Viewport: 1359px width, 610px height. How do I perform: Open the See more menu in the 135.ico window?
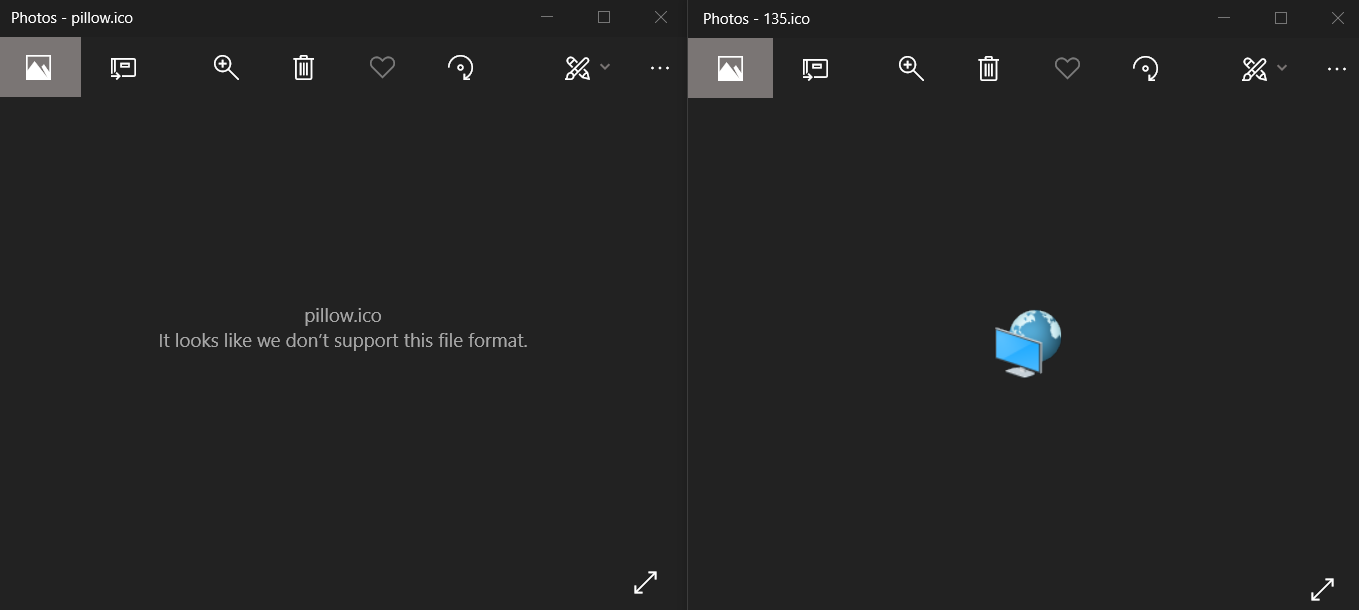click(1338, 68)
